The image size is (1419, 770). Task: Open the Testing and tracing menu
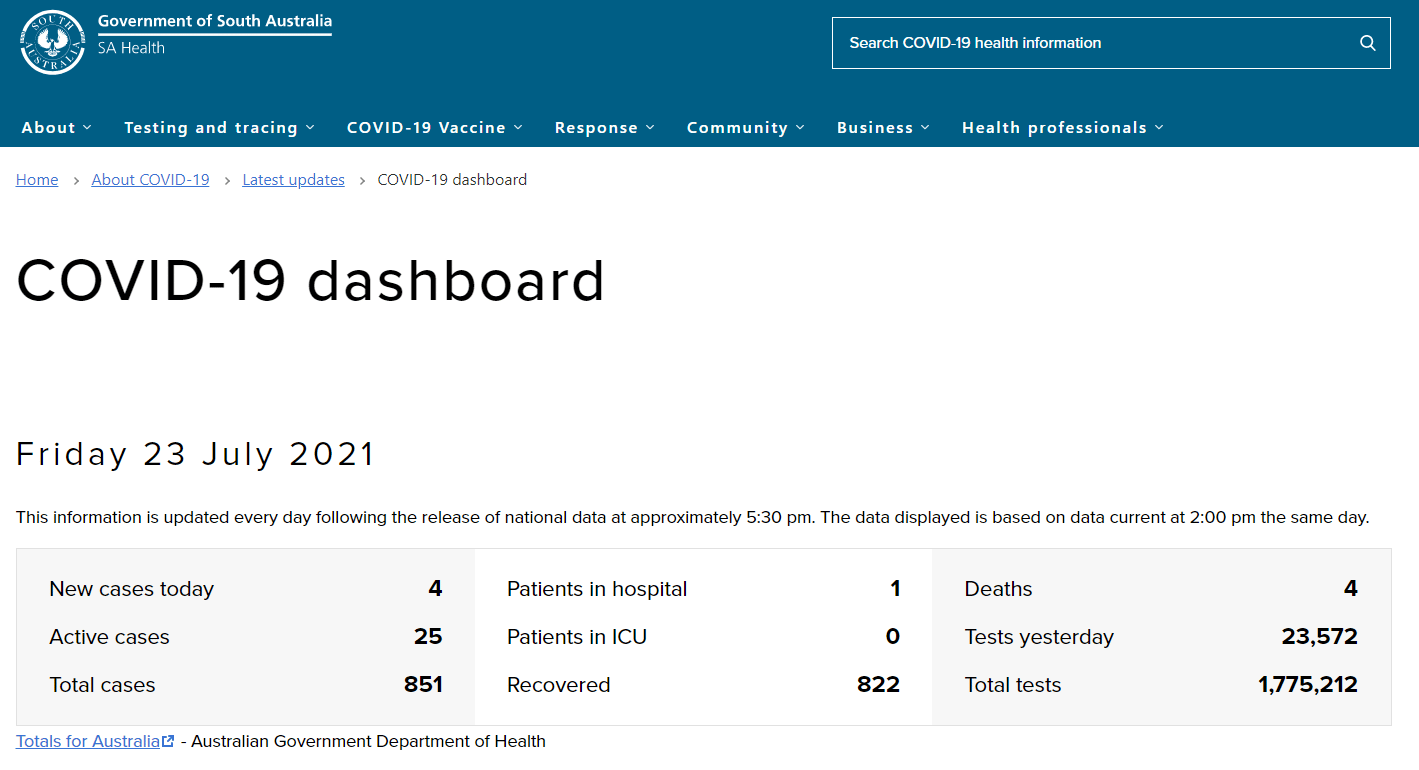click(x=211, y=128)
